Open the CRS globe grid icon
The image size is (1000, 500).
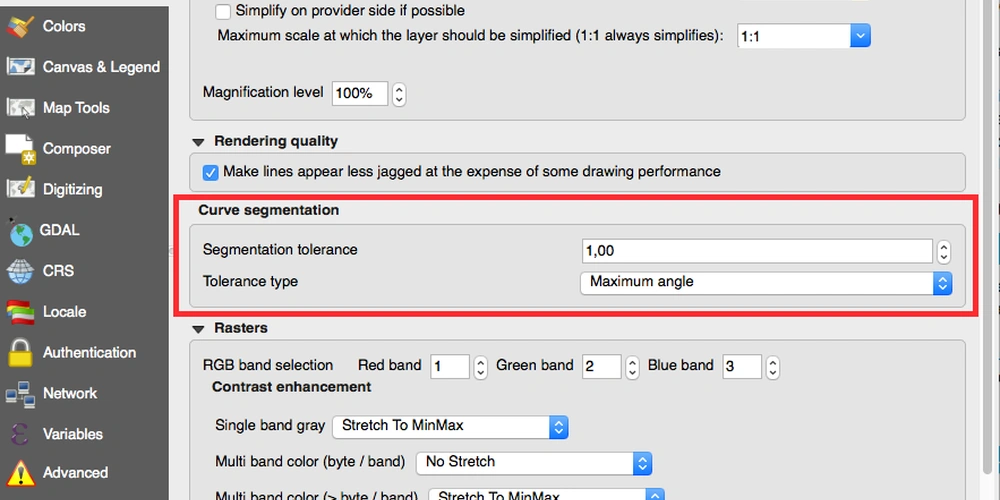click(20, 271)
